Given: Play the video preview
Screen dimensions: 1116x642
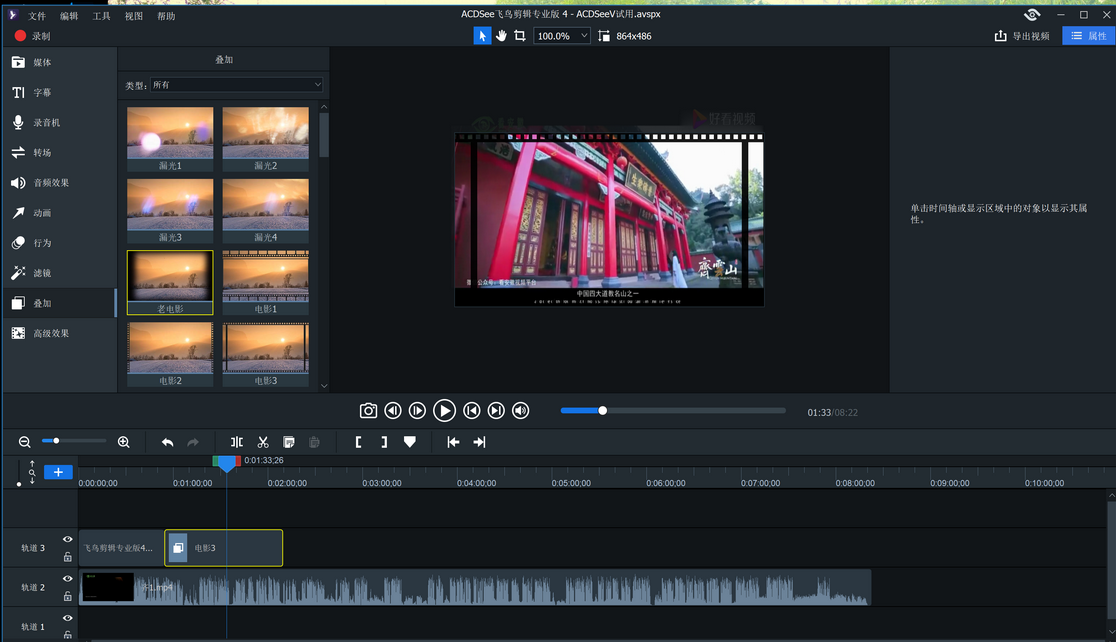Looking at the screenshot, I should pos(444,411).
